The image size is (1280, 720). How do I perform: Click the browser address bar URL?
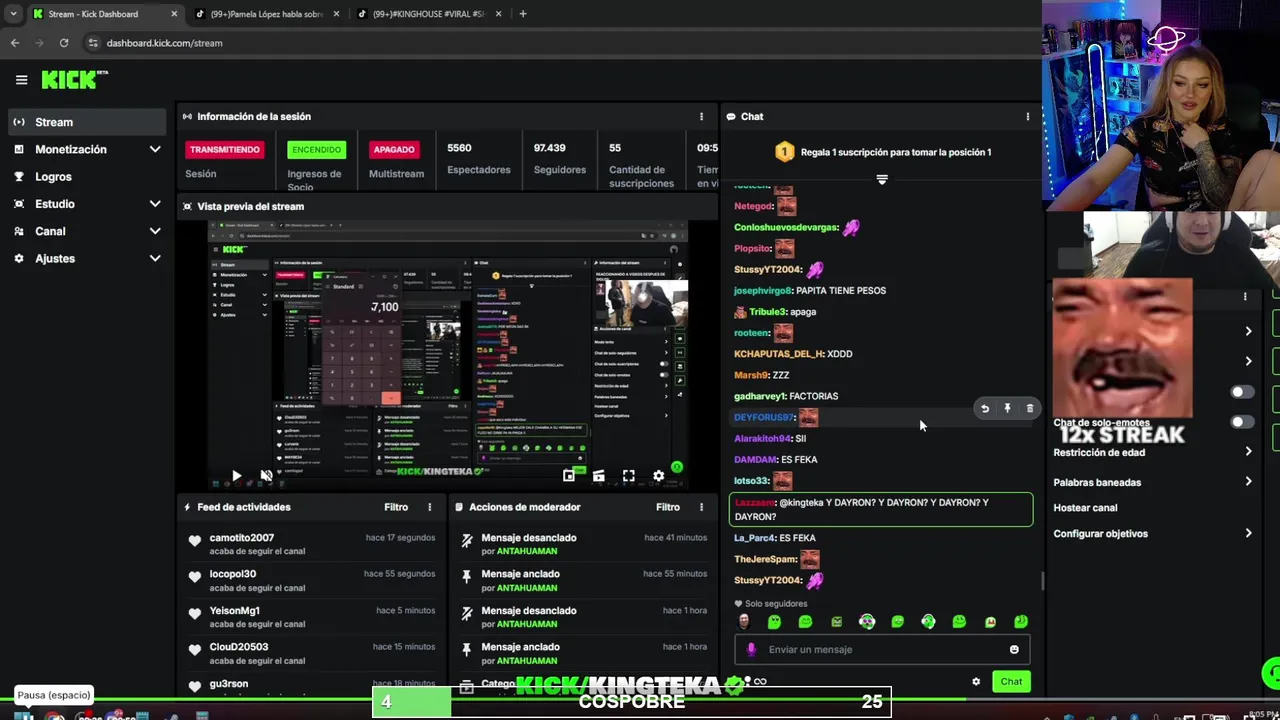164,43
